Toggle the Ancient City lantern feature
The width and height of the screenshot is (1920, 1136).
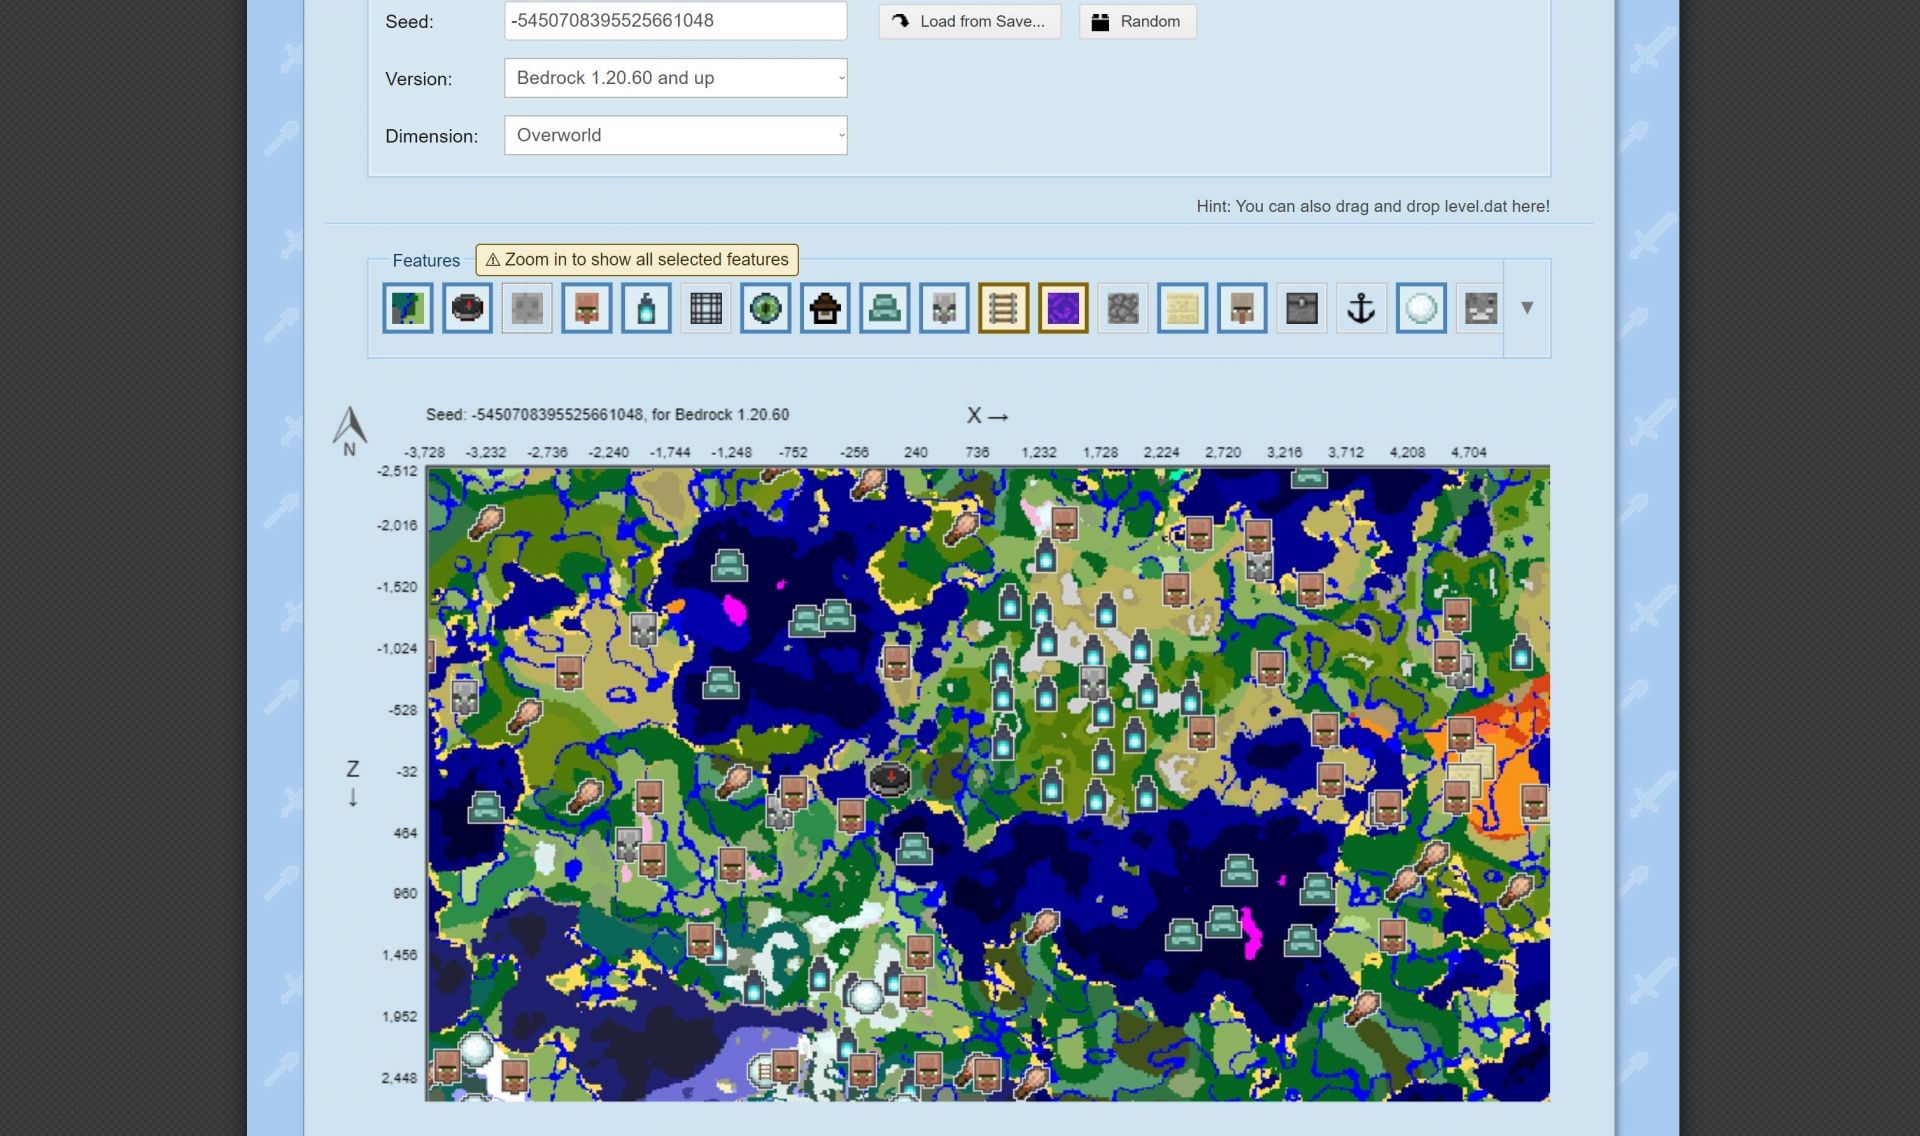point(646,308)
